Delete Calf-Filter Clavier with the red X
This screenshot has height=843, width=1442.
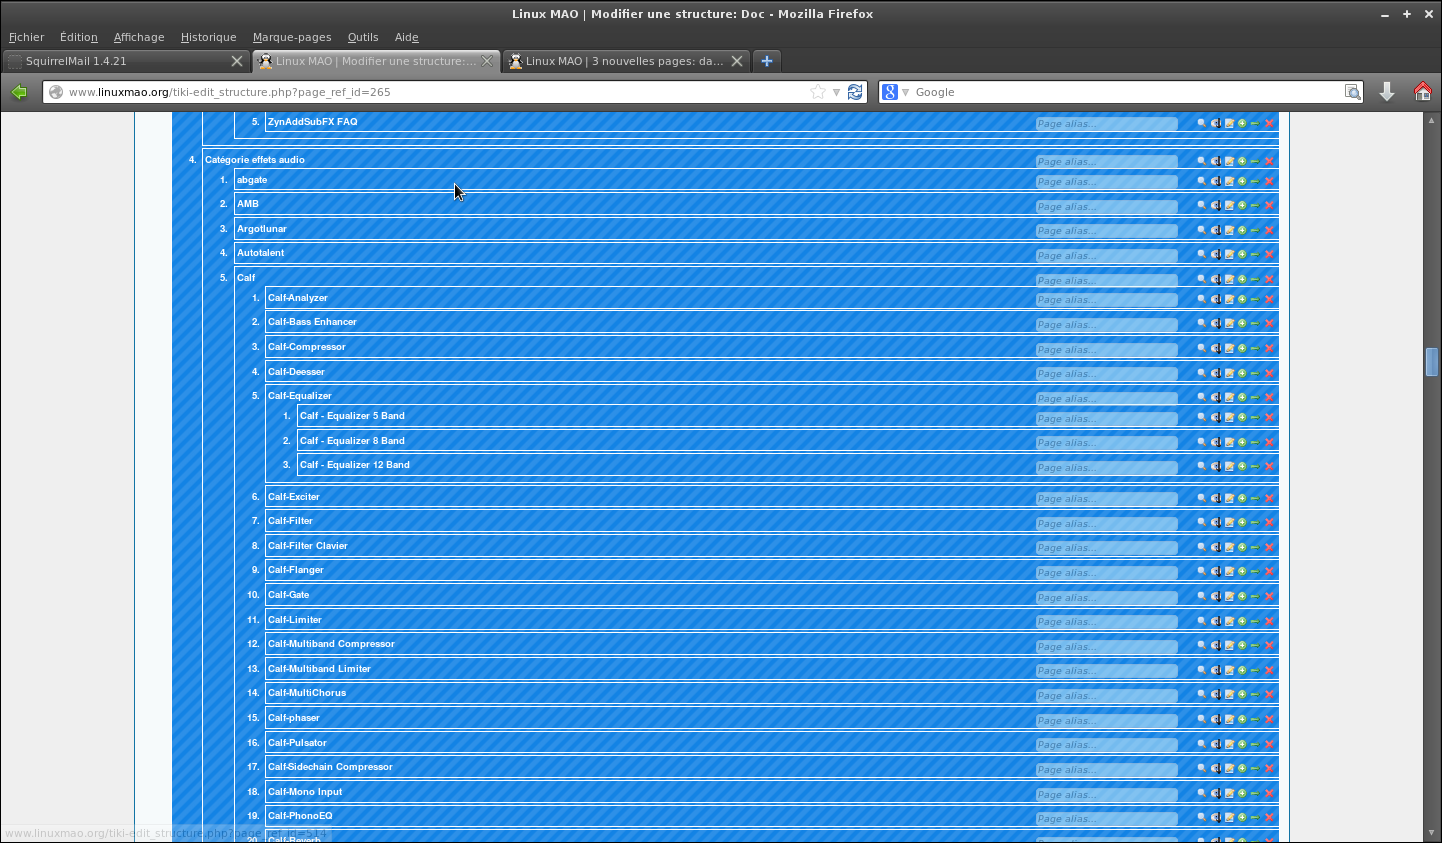click(1269, 547)
